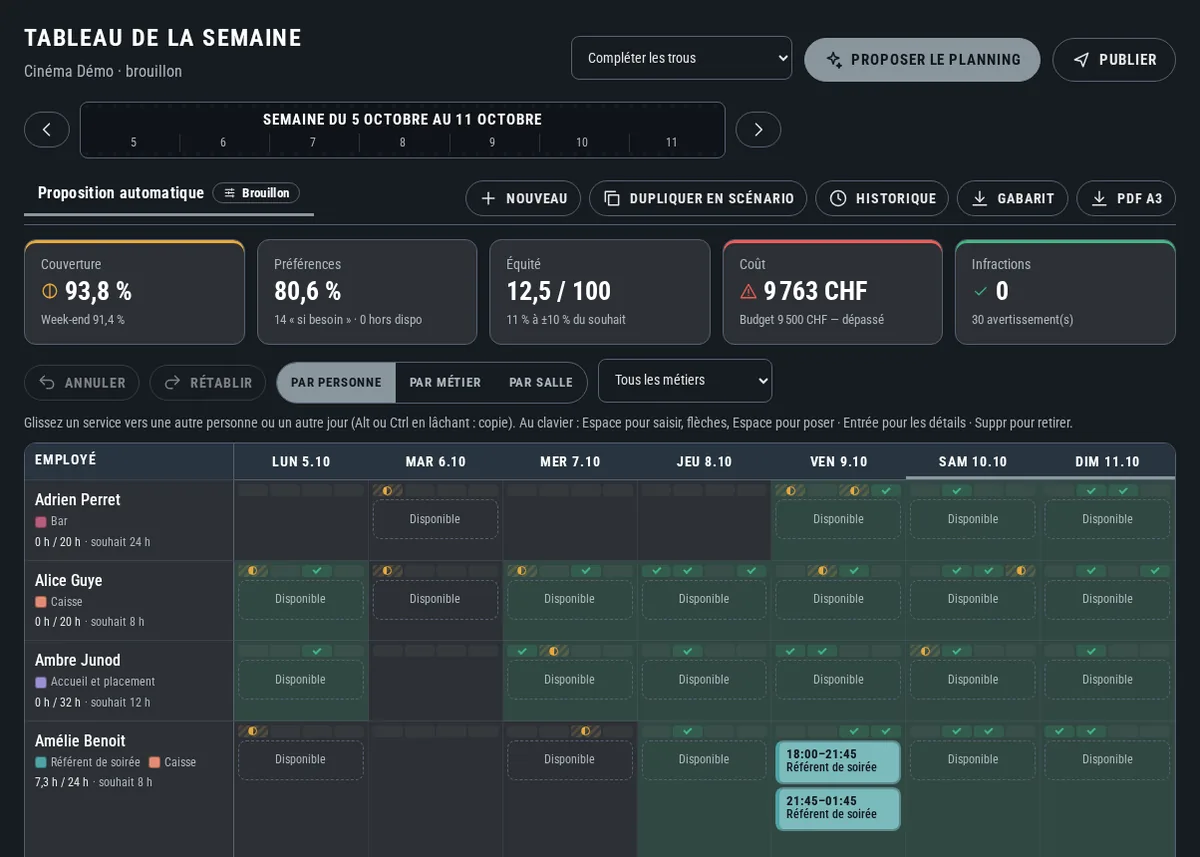Open the Compléter les trous dropdown
1200x857 pixels.
click(681, 58)
